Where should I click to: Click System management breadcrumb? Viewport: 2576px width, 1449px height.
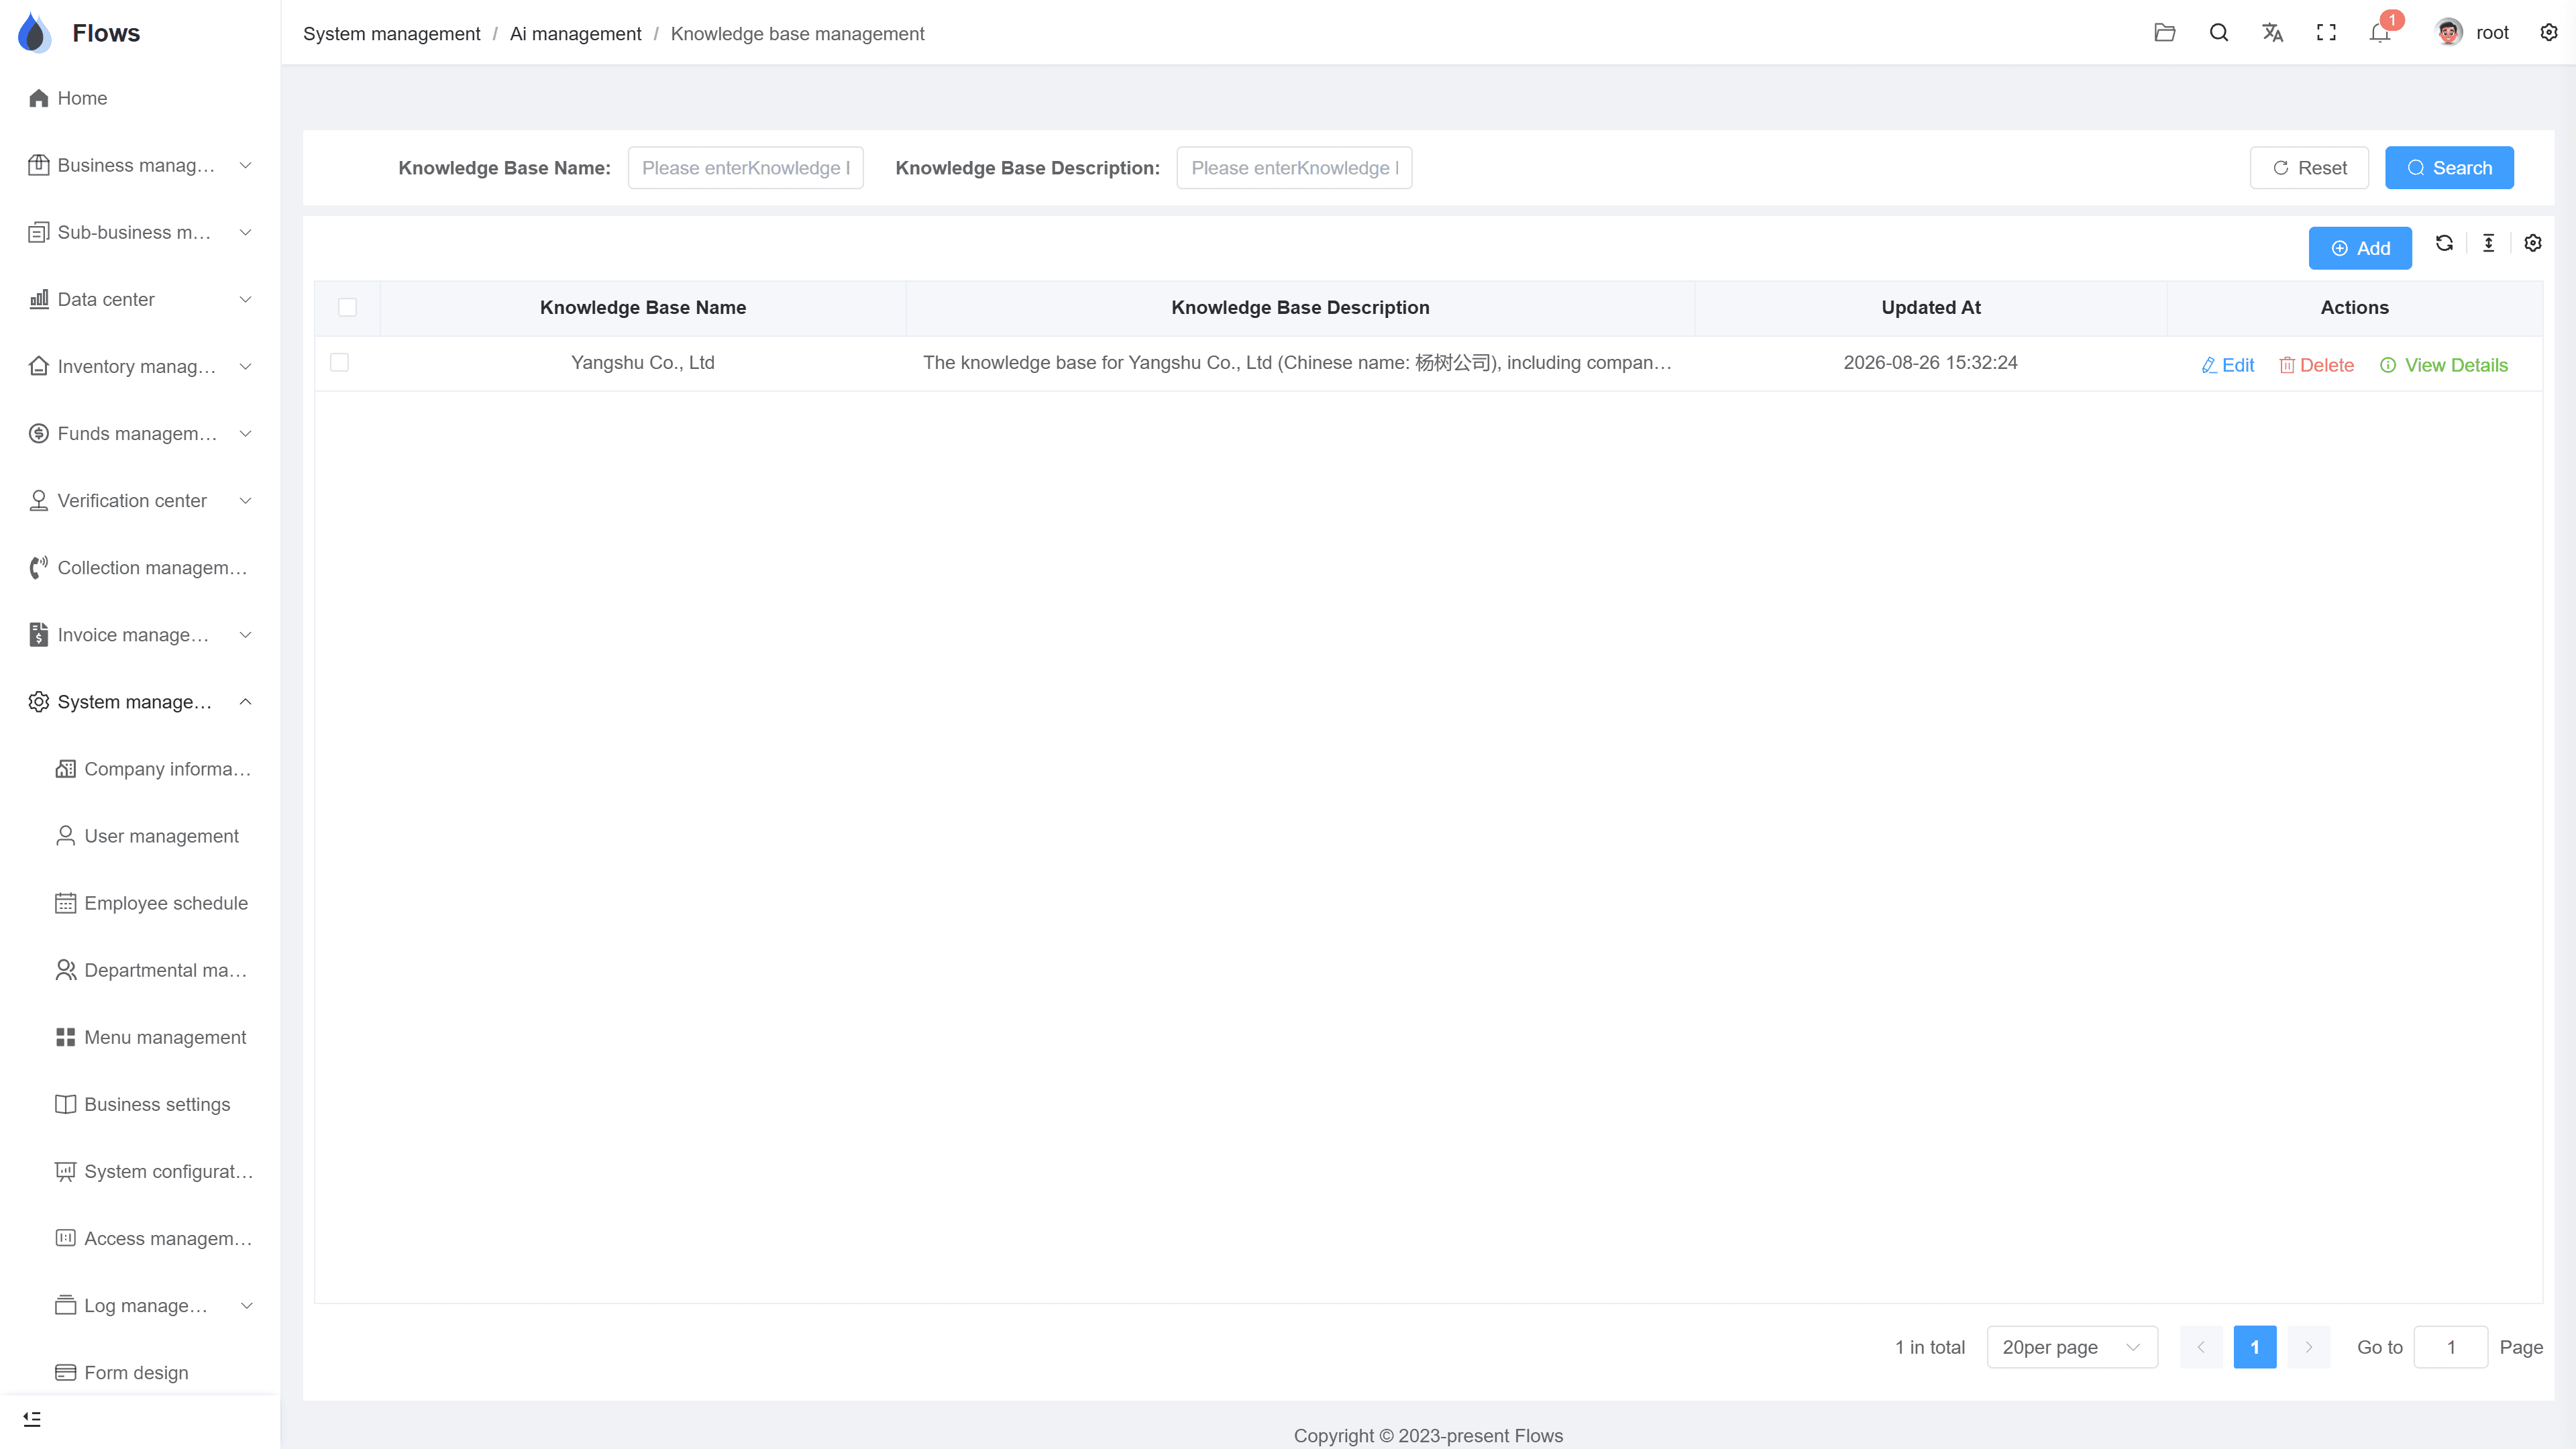(392, 34)
